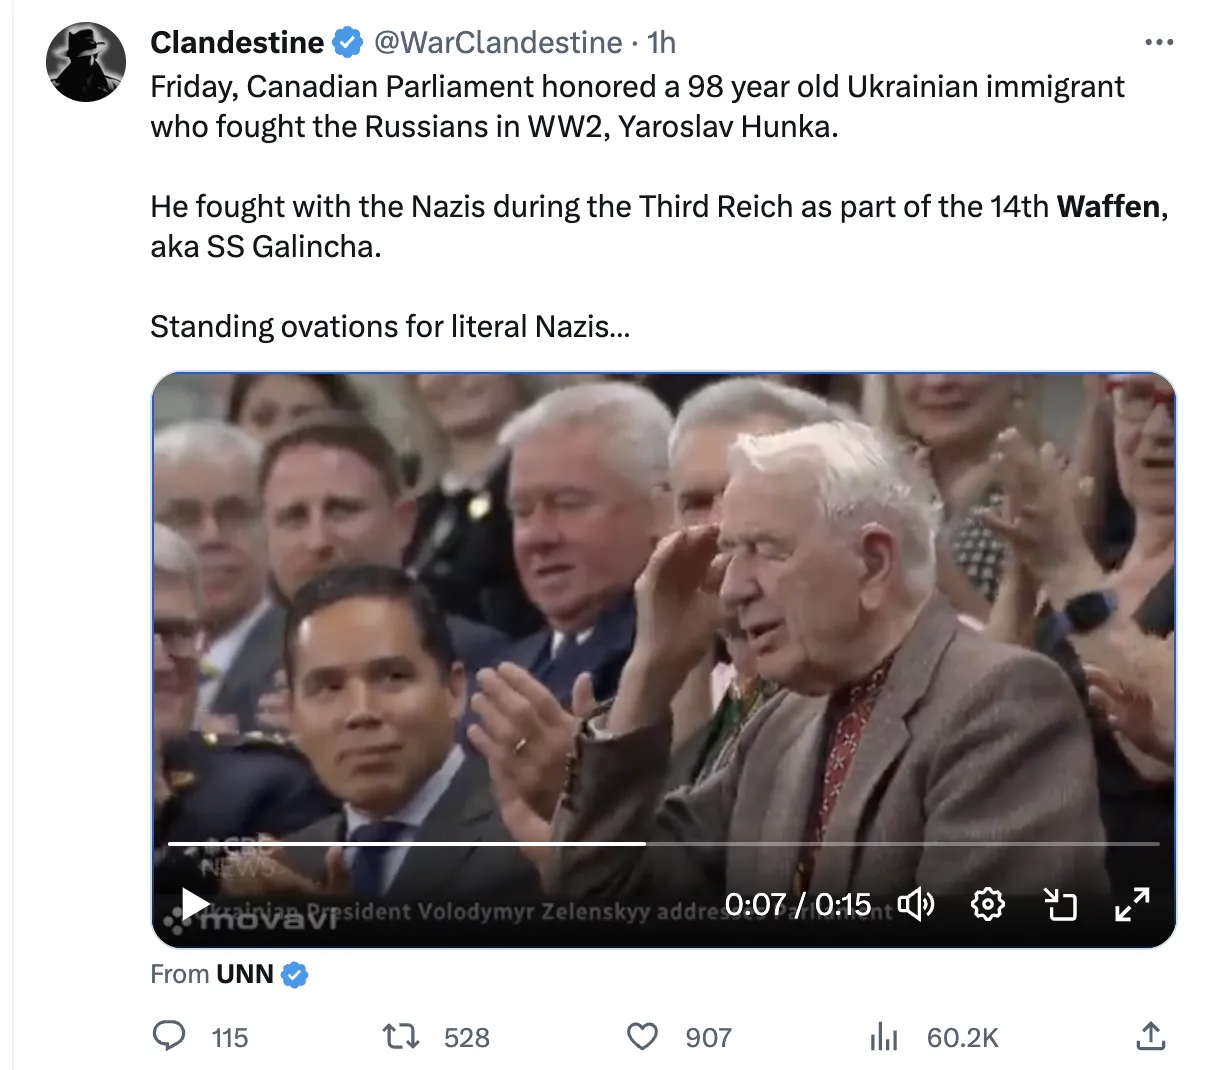Click the bold Waffen text in the tweet
The width and height of the screenshot is (1206, 1070).
point(1109,206)
